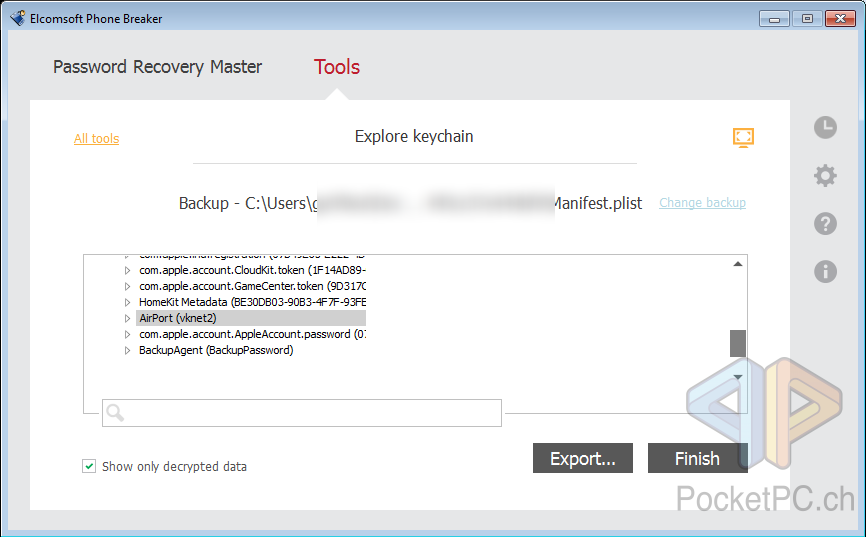Maximize the Elcomsoft Phone Breaker window
Screen dimensions: 866x537
[807, 19]
